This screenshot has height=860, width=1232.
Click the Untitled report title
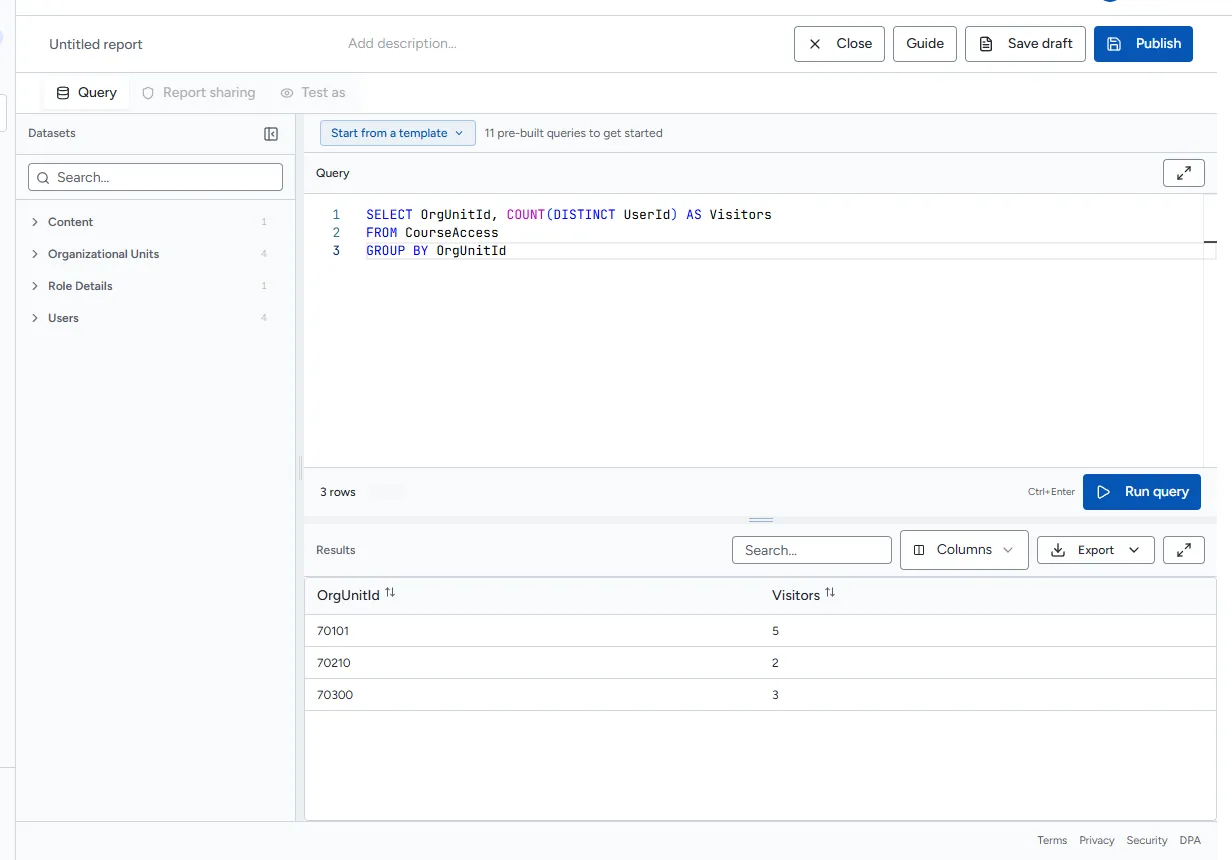click(x=96, y=44)
